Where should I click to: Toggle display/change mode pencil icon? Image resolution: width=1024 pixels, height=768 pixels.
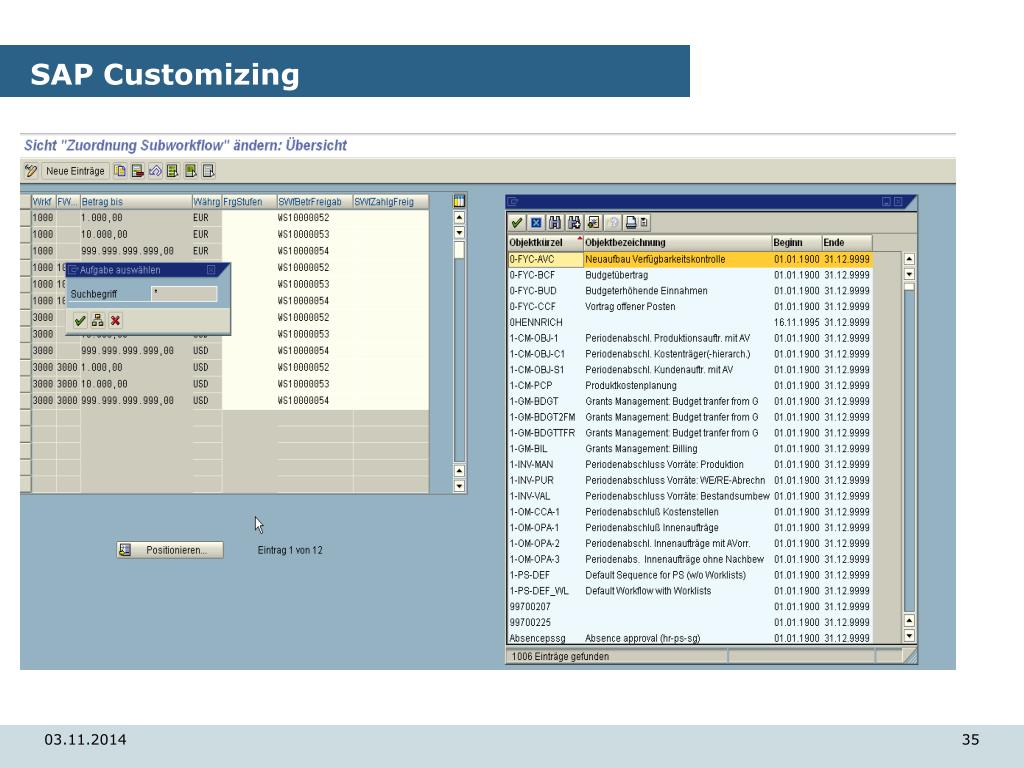pyautogui.click(x=31, y=171)
